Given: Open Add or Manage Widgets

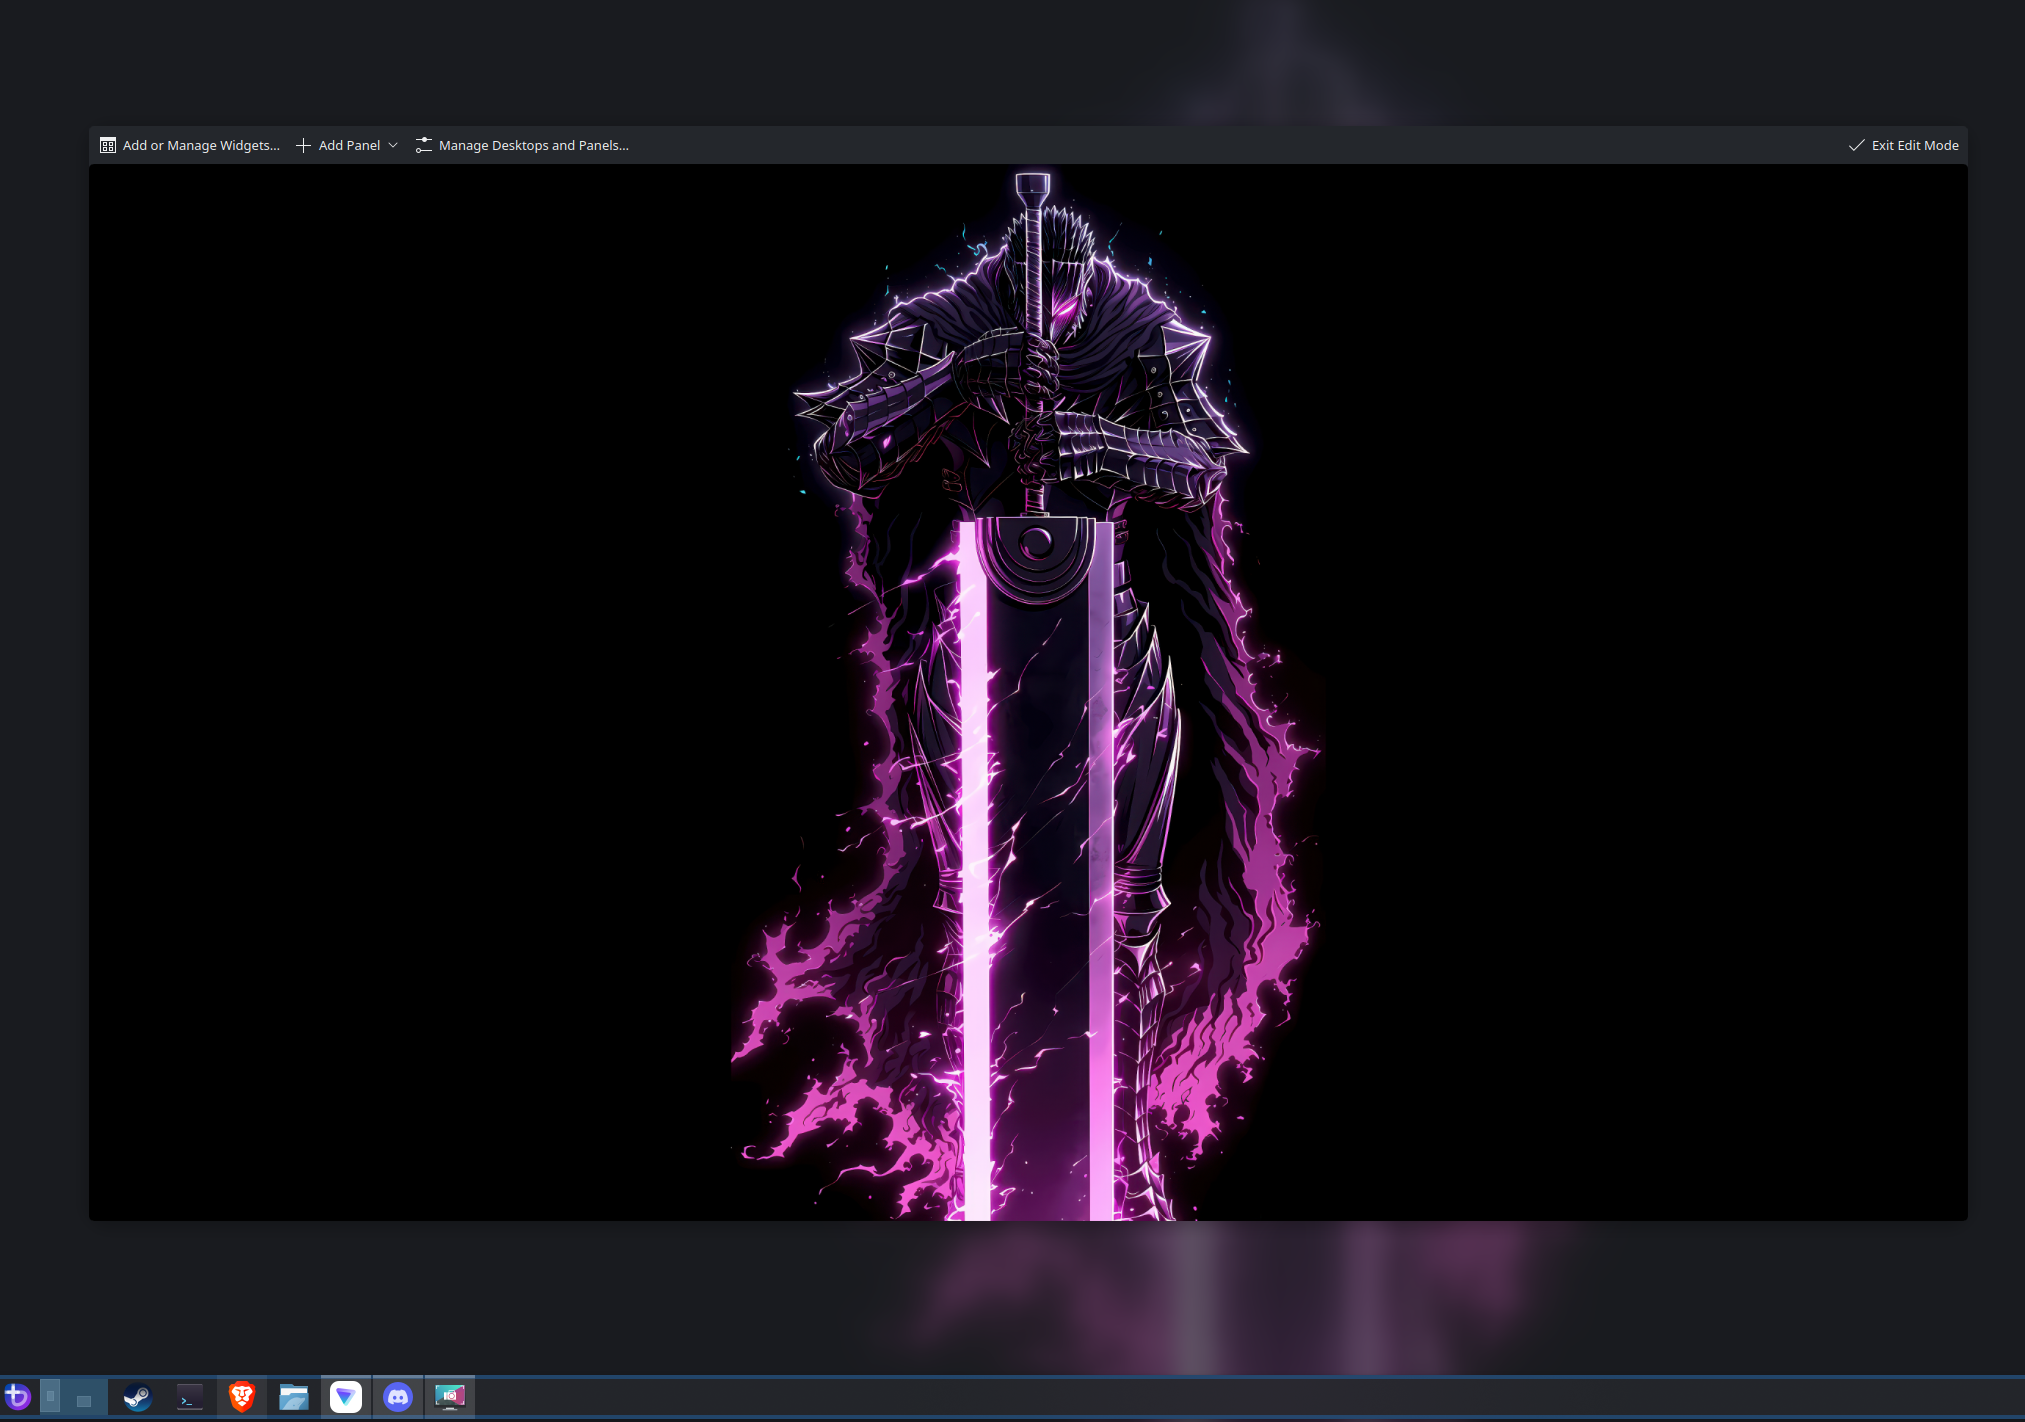Looking at the screenshot, I should [200, 145].
